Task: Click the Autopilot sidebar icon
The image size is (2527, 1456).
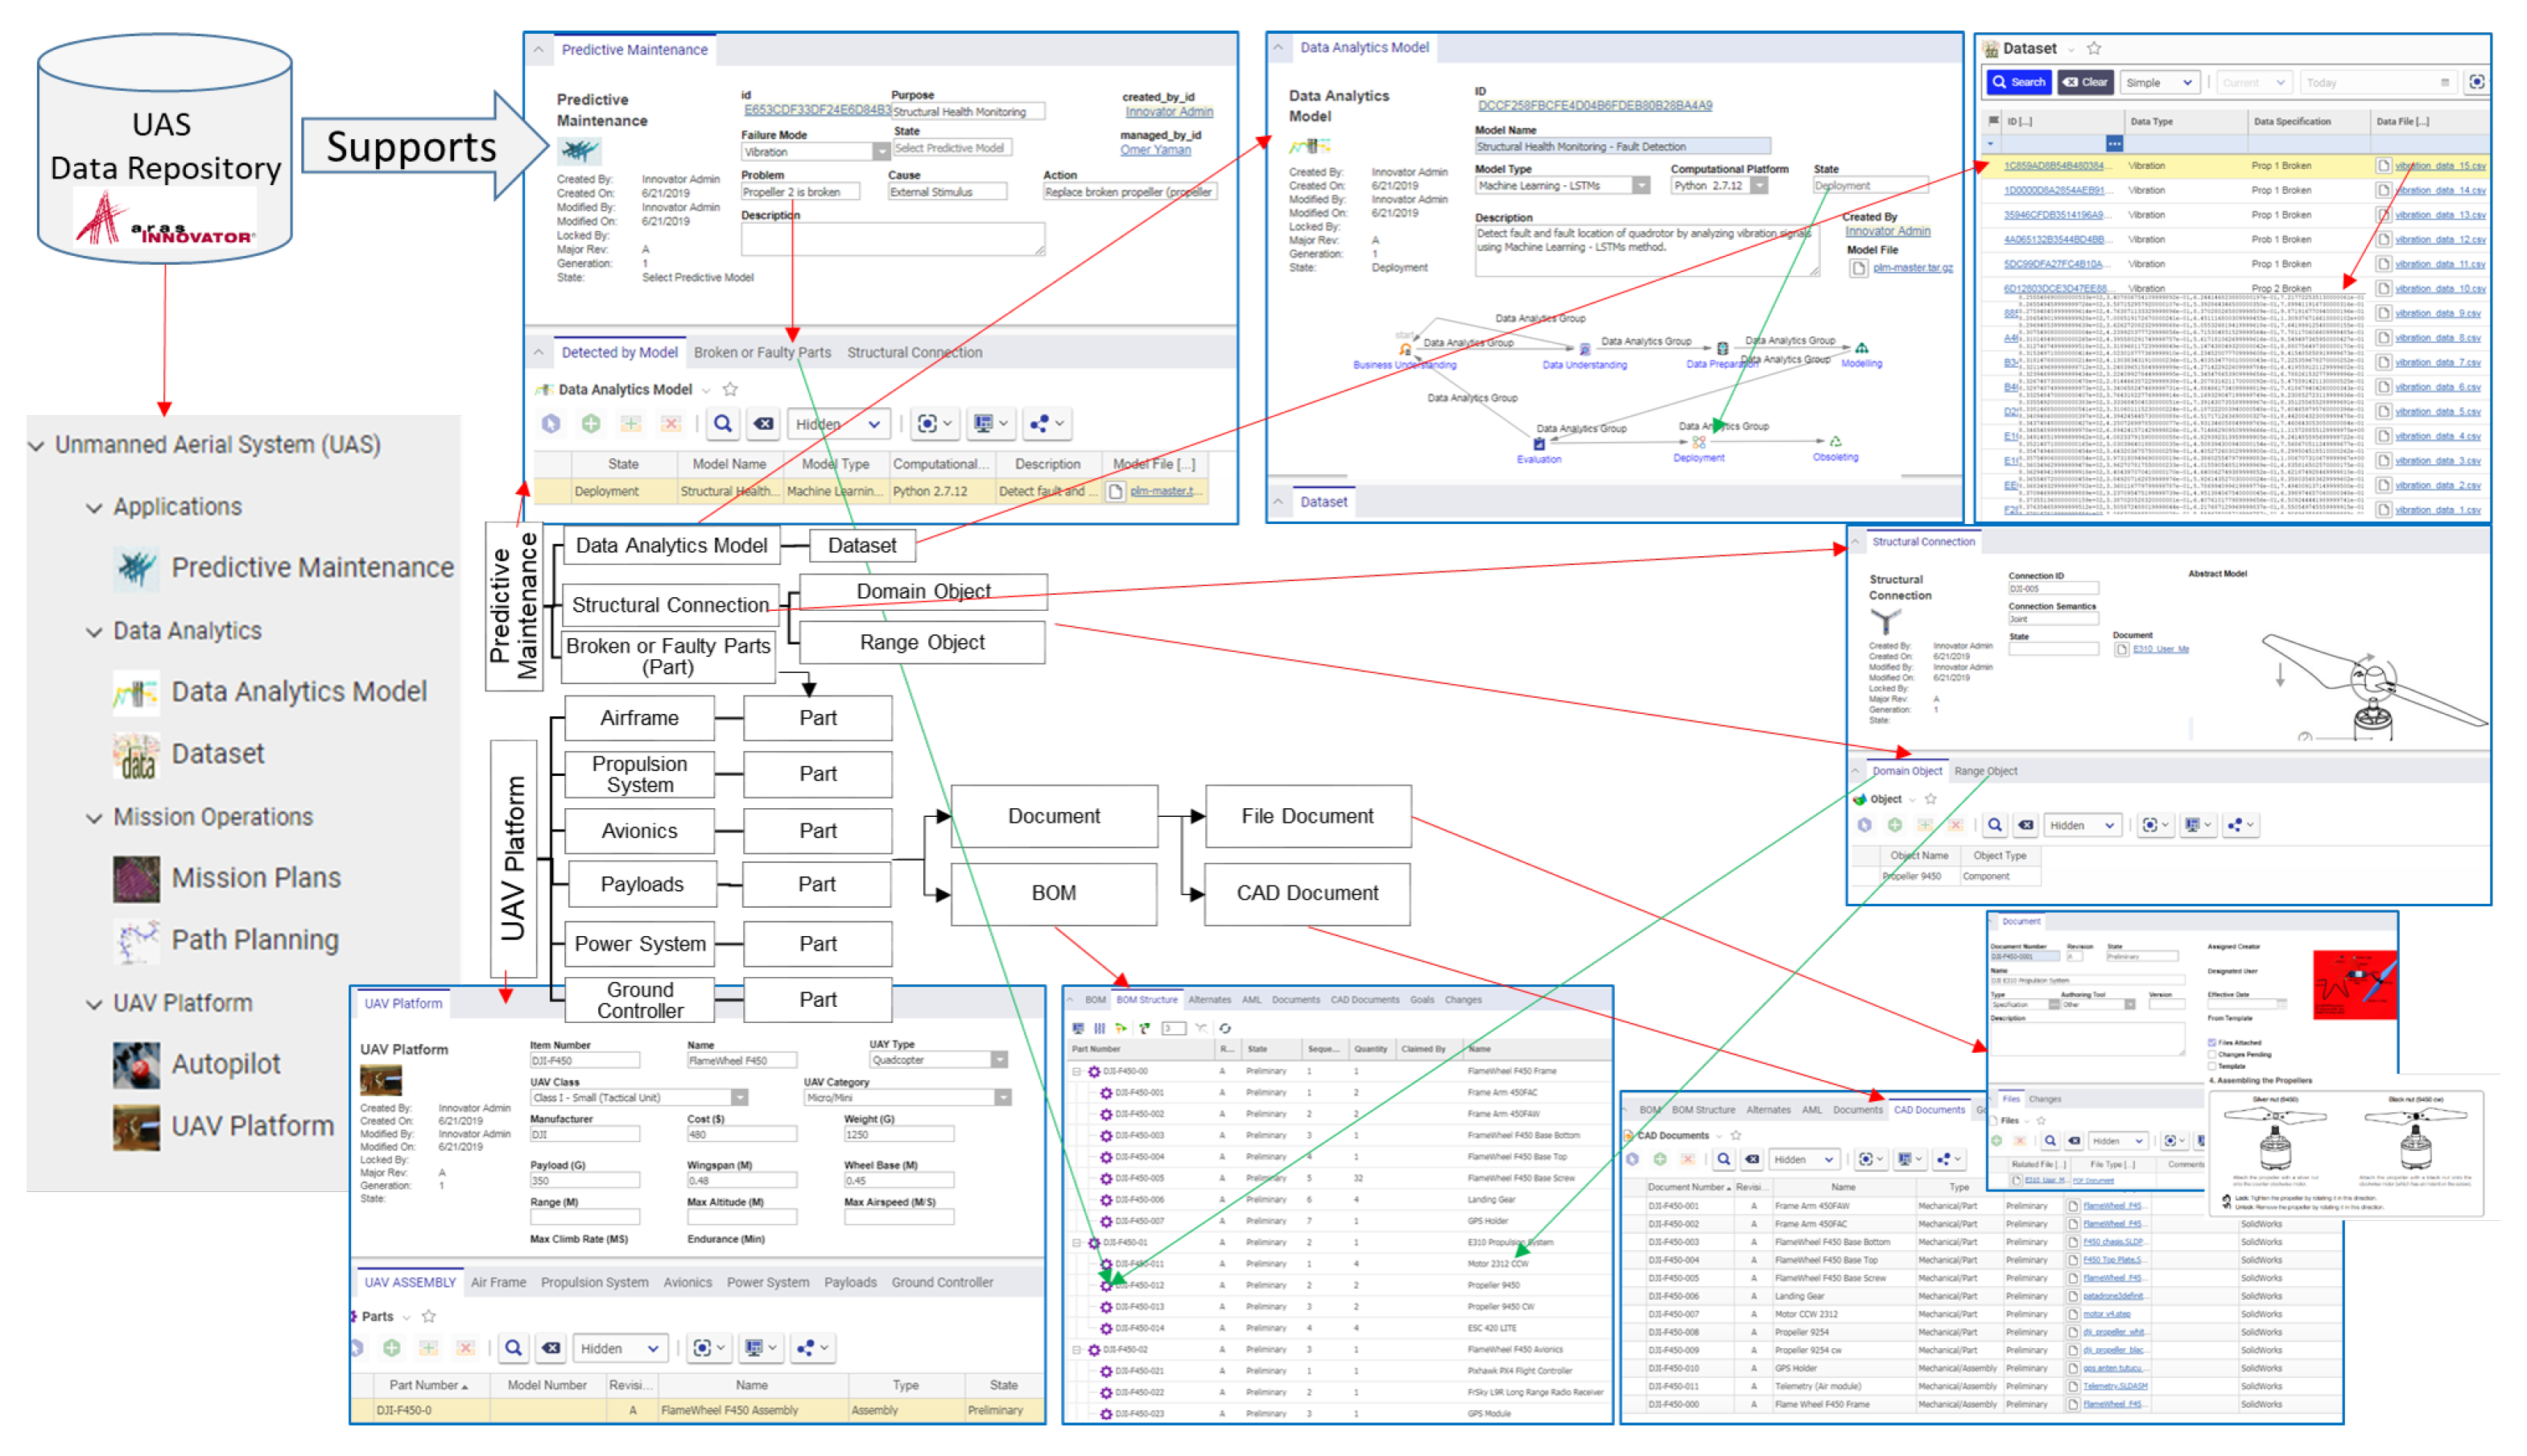Action: 136,1064
